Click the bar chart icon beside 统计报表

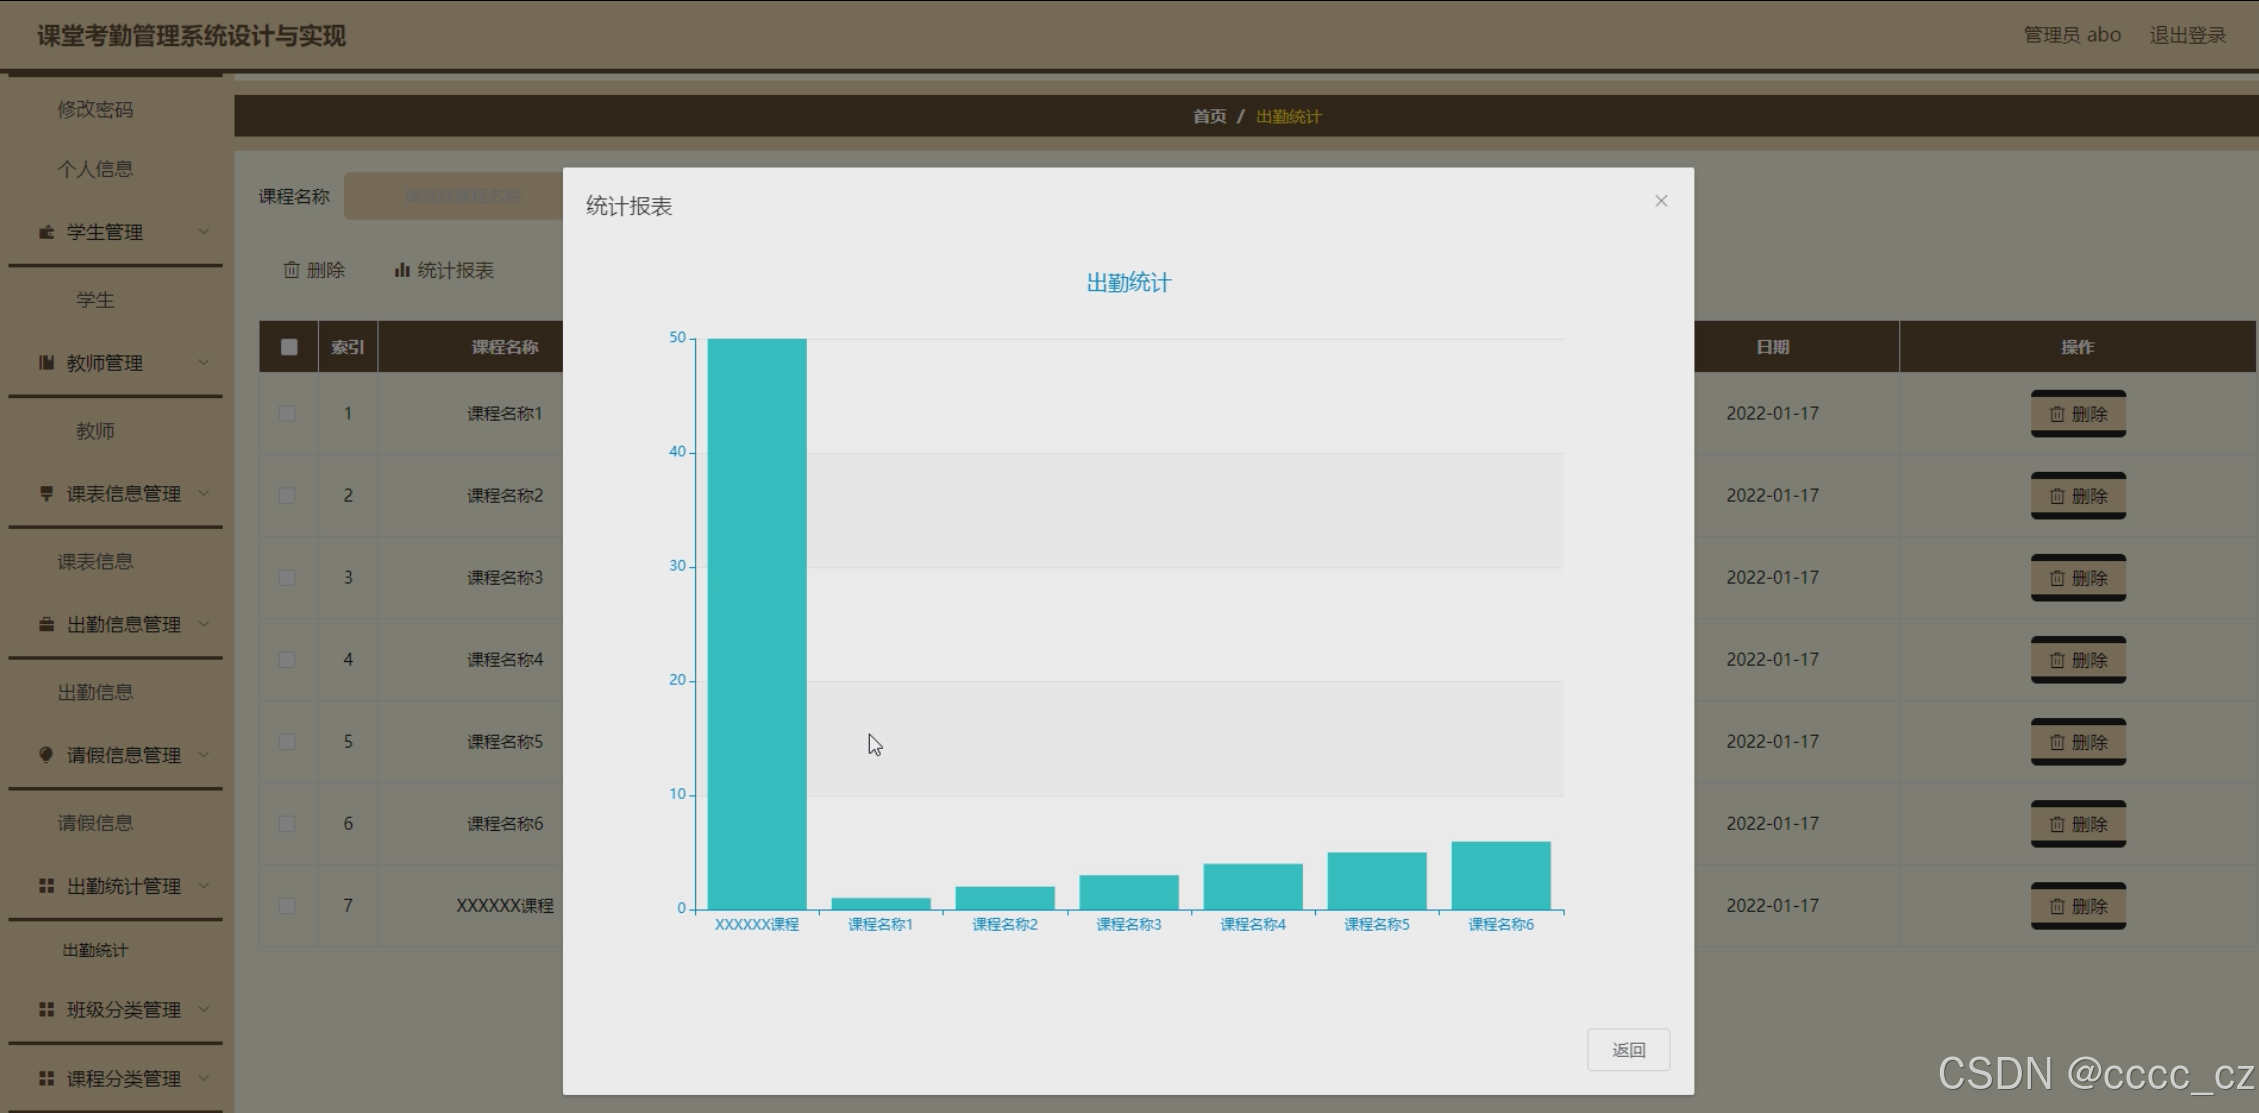pos(402,270)
